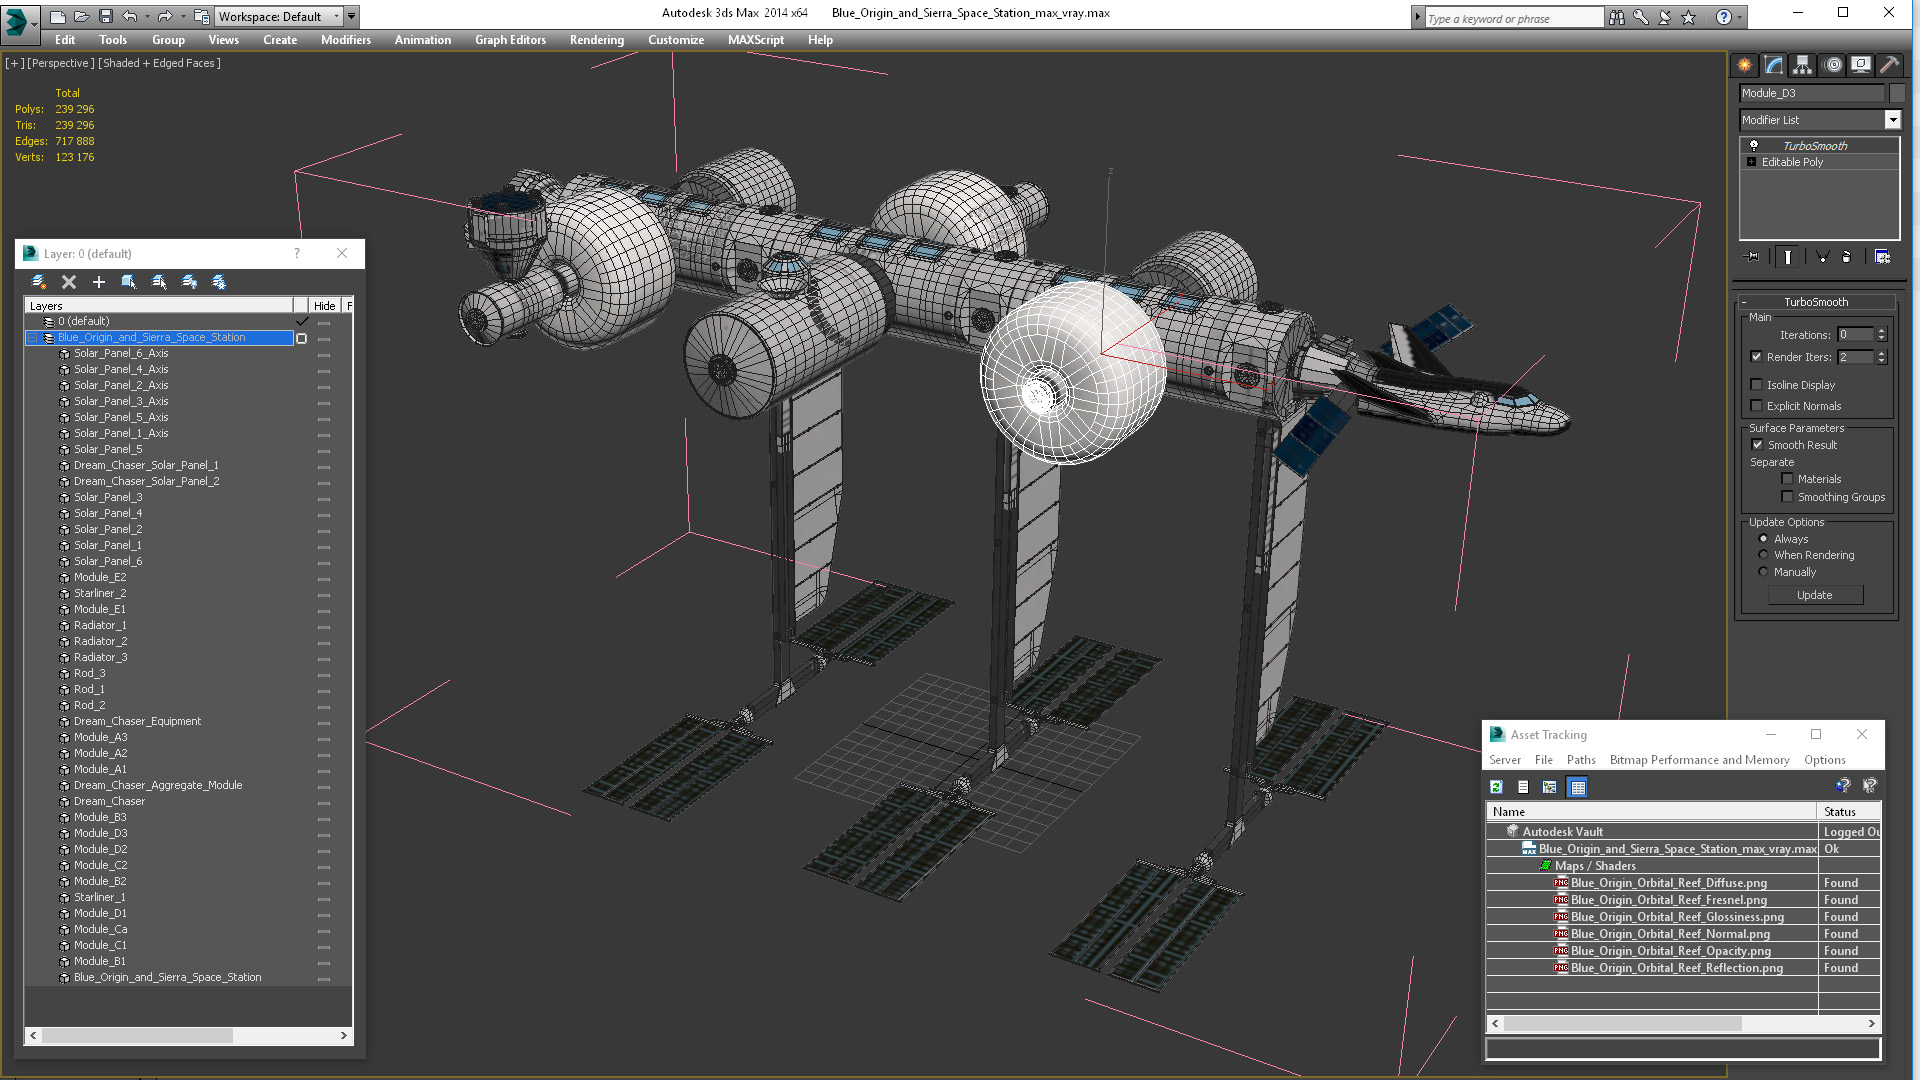Image resolution: width=1920 pixels, height=1080 pixels.
Task: Click Table View icon in Asset Tracking toolbar
Action: click(x=1577, y=787)
